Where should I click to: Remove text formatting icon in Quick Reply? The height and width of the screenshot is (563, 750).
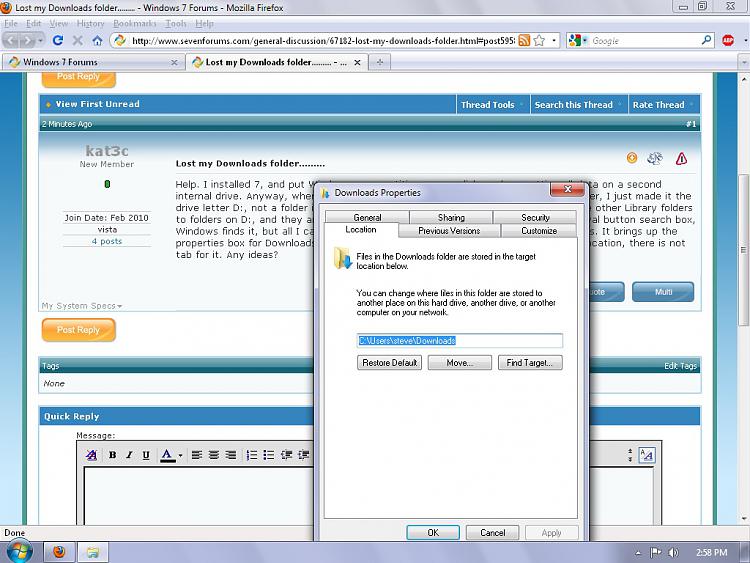(x=91, y=455)
